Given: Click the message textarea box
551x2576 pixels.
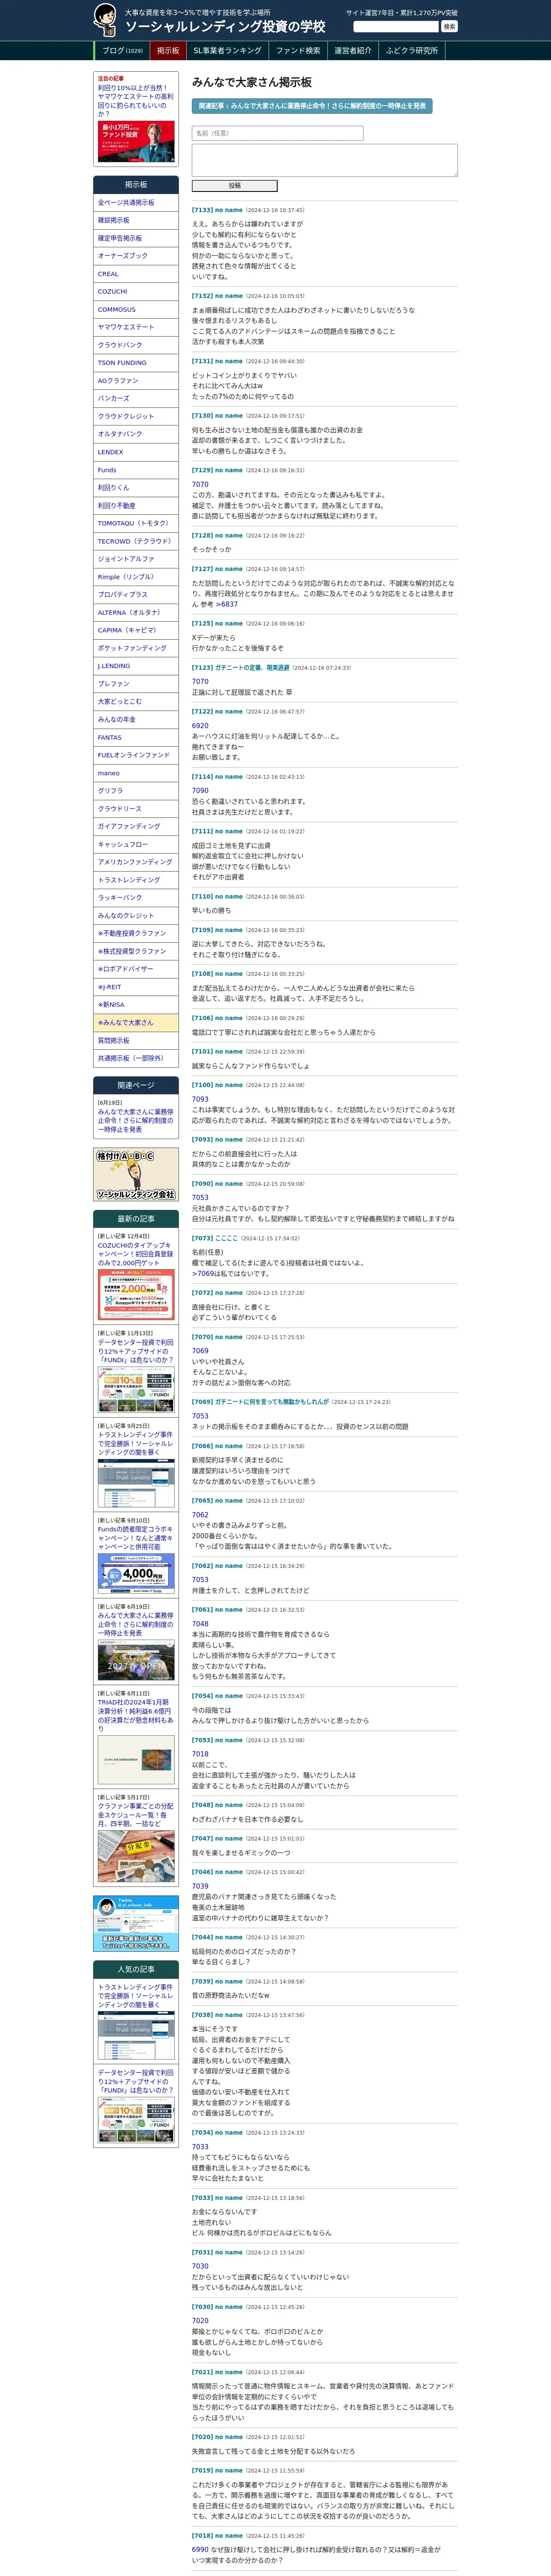Looking at the screenshot, I should coord(324,160).
